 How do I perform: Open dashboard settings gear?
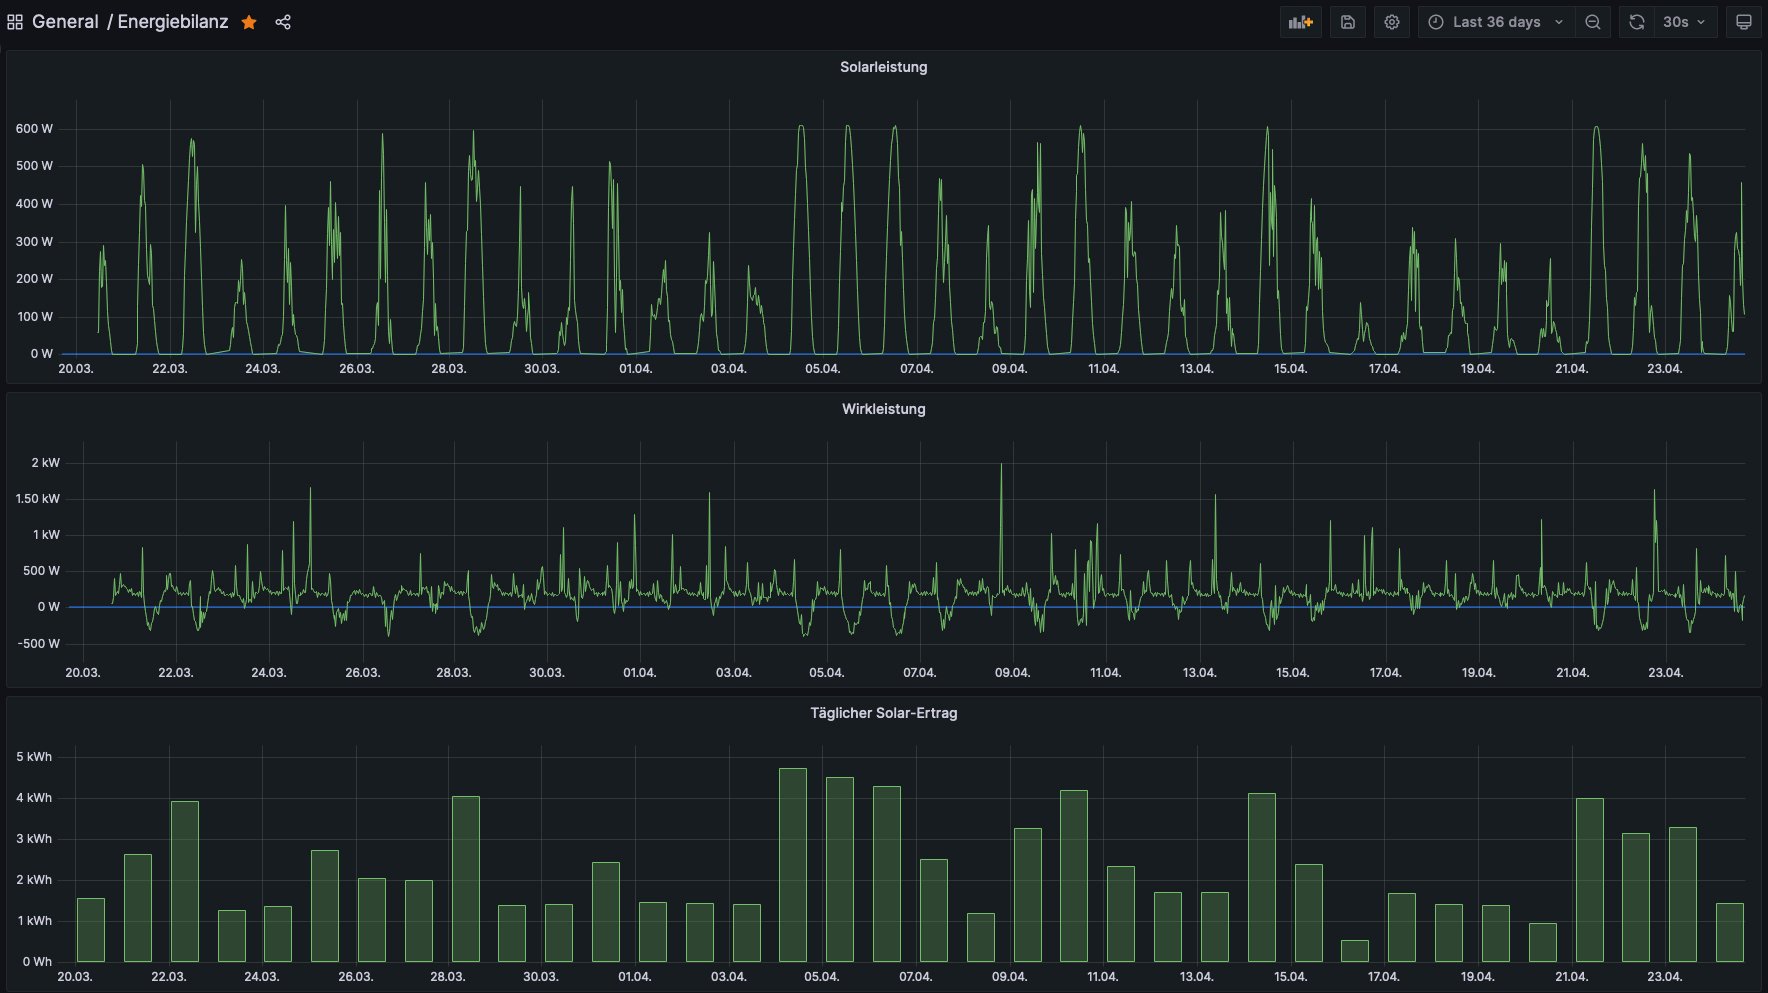(1391, 22)
